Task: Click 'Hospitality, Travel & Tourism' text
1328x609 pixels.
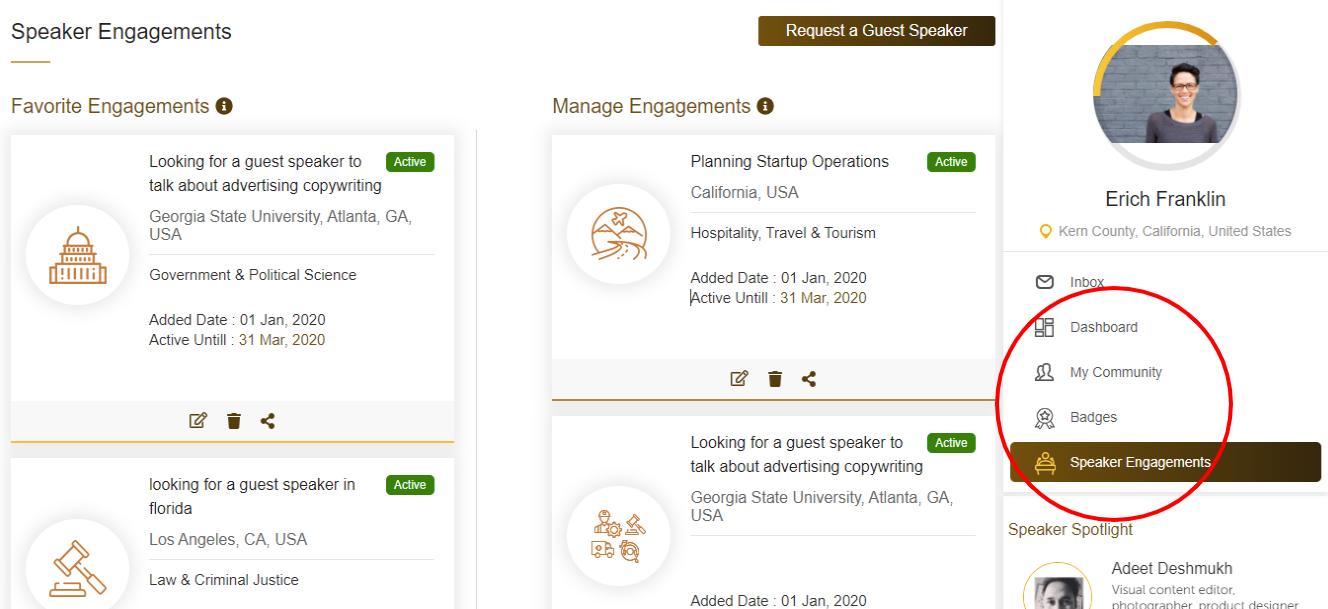Action: point(783,233)
